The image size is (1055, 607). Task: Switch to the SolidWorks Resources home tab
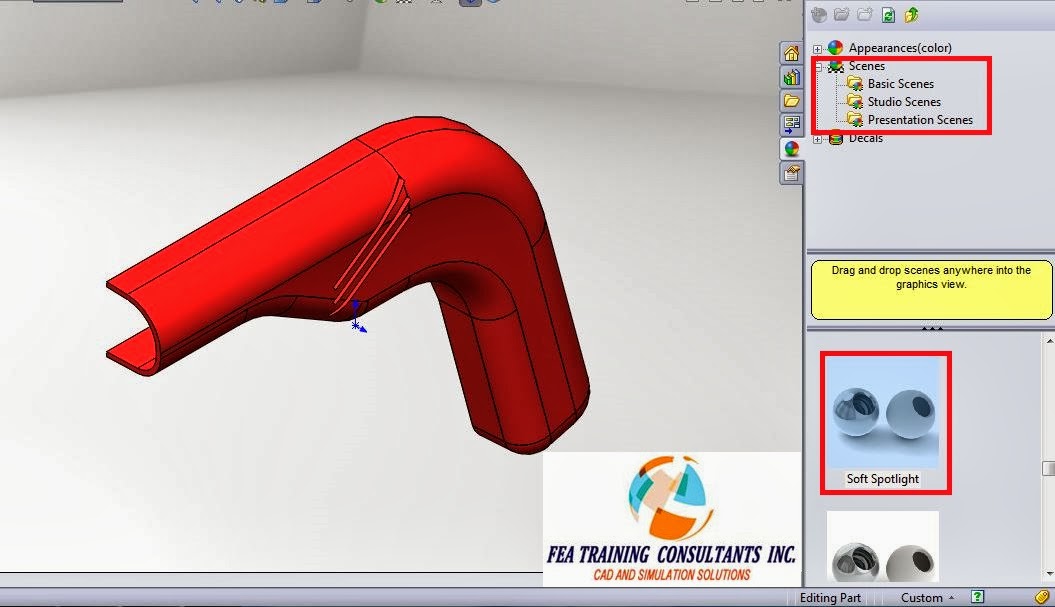coord(791,52)
